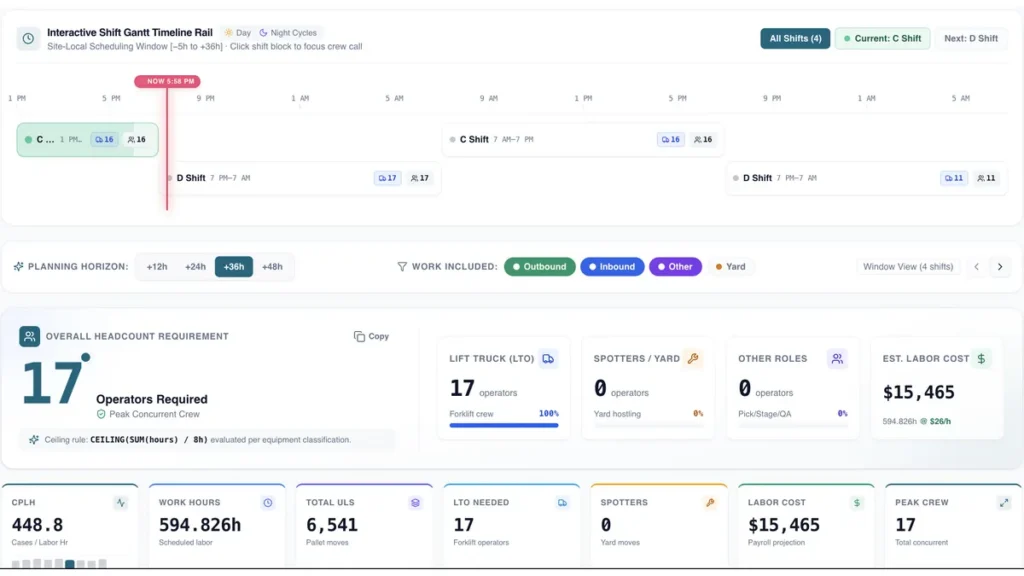This screenshot has width=1024, height=576.
Task: Click the shield check icon by Peak Concurrent Crew
Action: click(101, 414)
